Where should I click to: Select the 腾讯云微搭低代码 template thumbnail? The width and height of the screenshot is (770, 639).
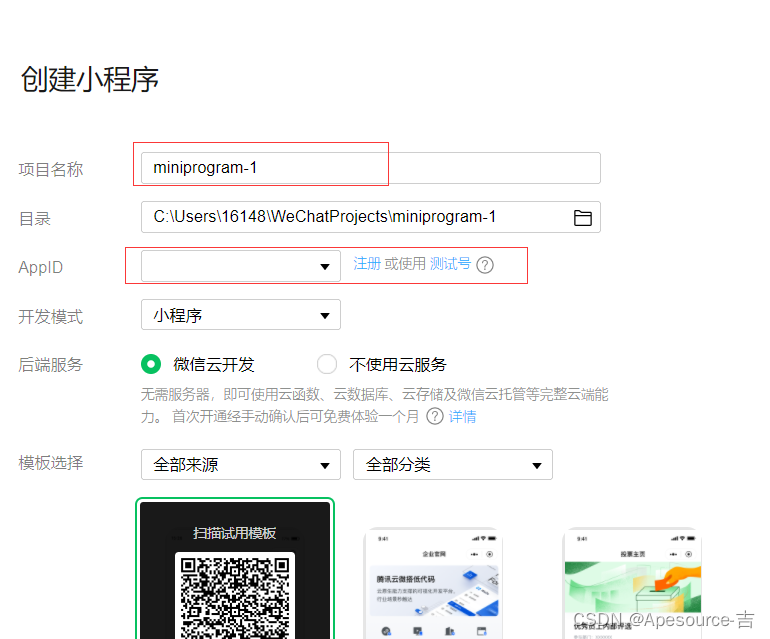(x=433, y=583)
